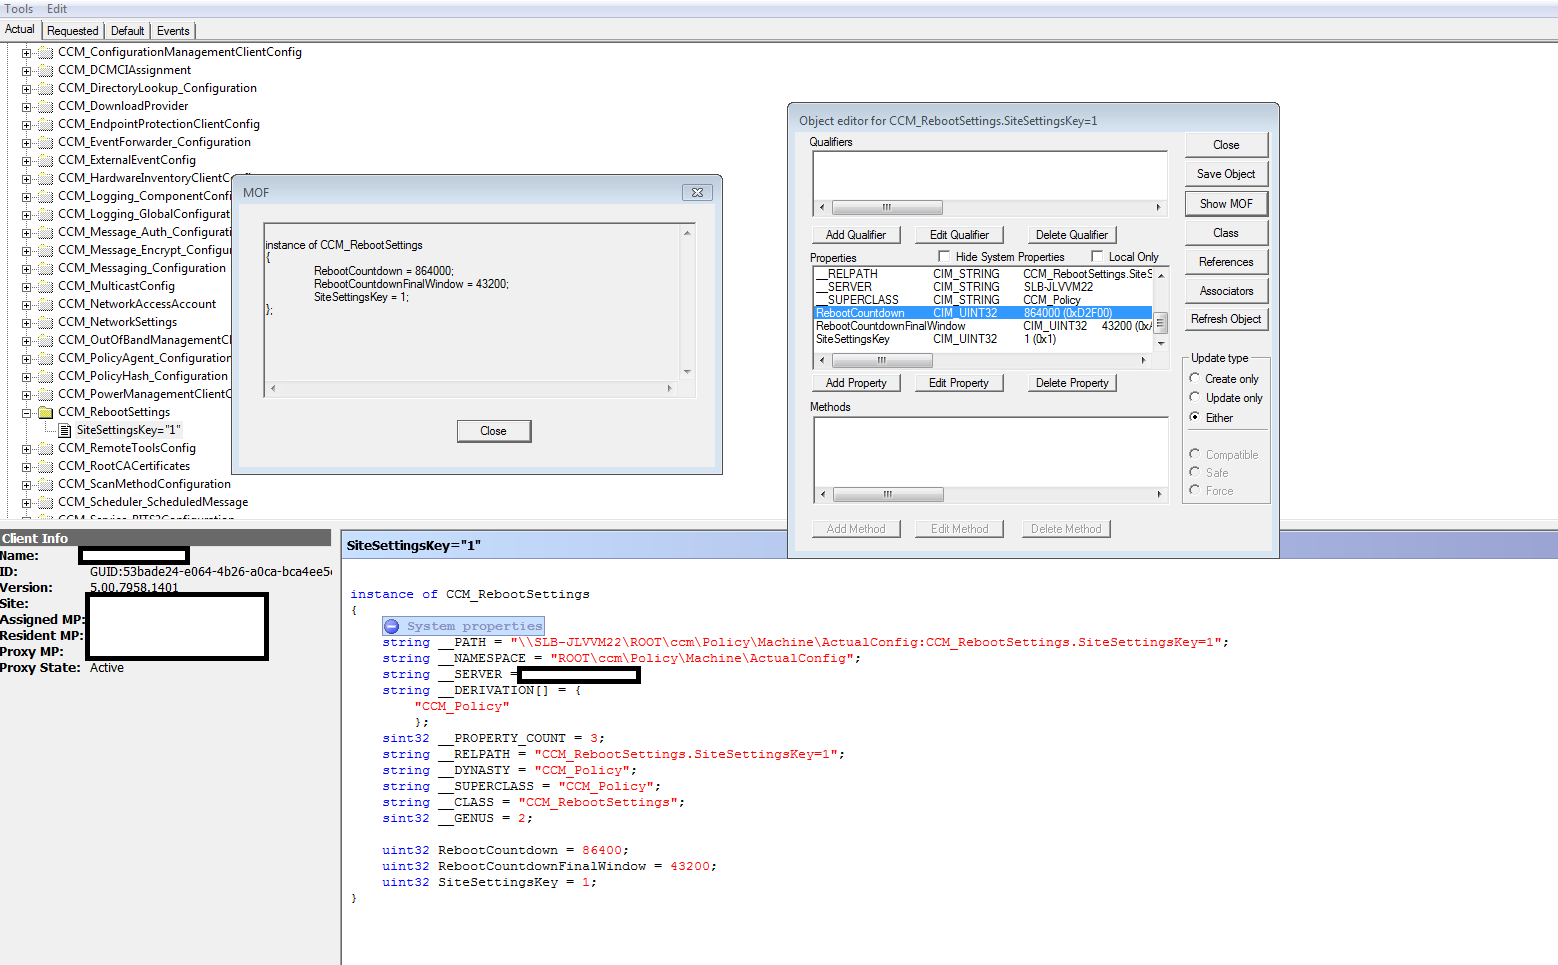Click the Show MOF button
This screenshot has height=965, width=1558.
coord(1226,203)
